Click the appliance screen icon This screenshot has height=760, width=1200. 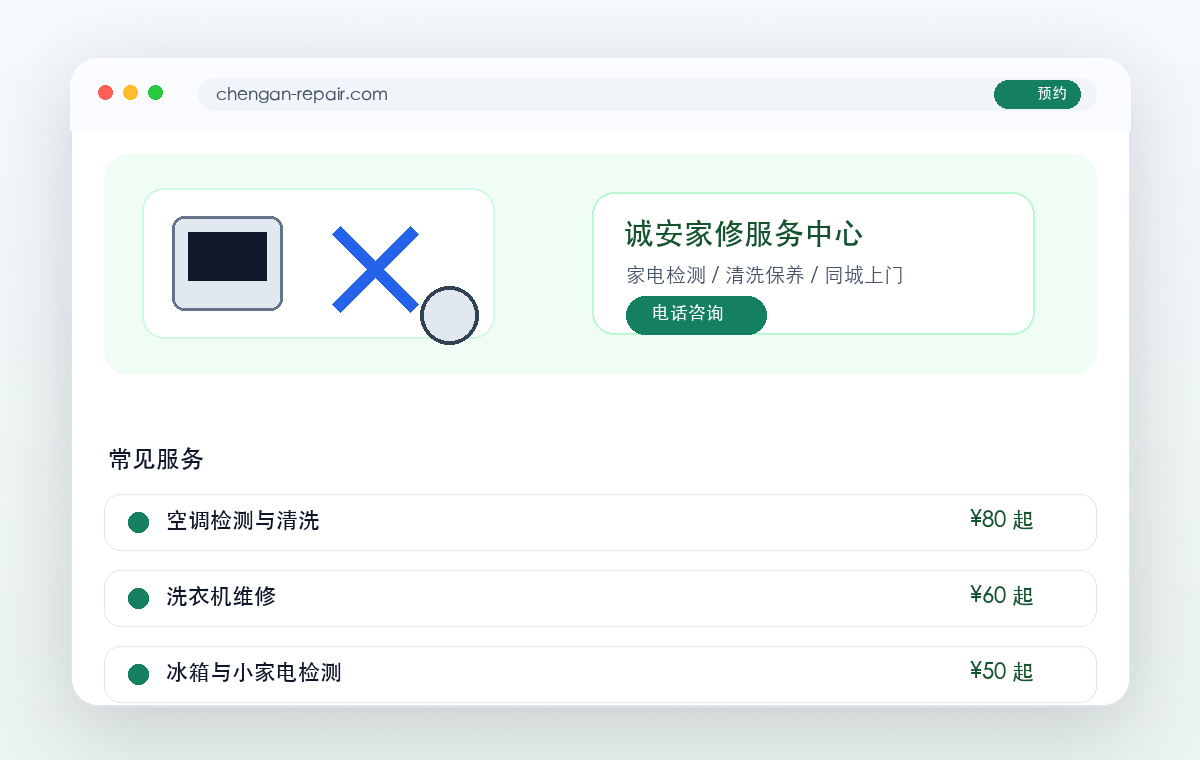(227, 263)
